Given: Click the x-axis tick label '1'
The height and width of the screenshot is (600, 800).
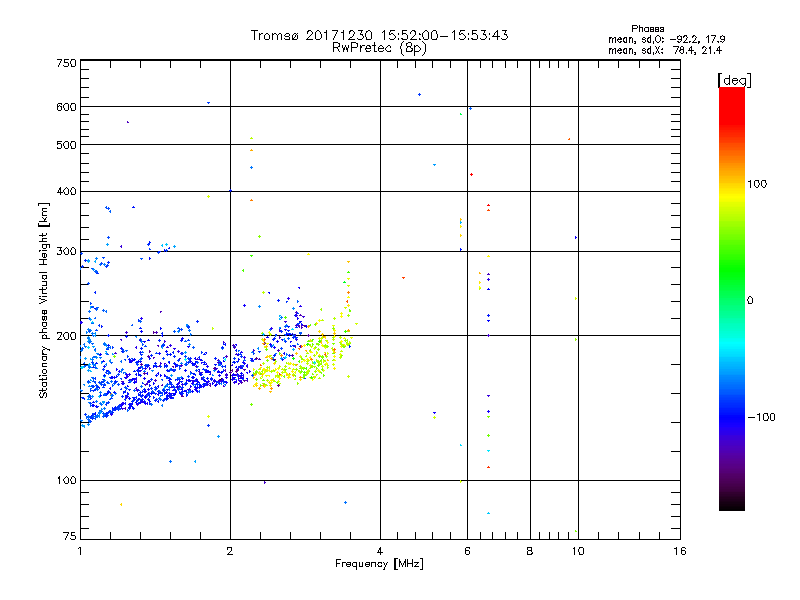Looking at the screenshot, I should click(80, 551).
